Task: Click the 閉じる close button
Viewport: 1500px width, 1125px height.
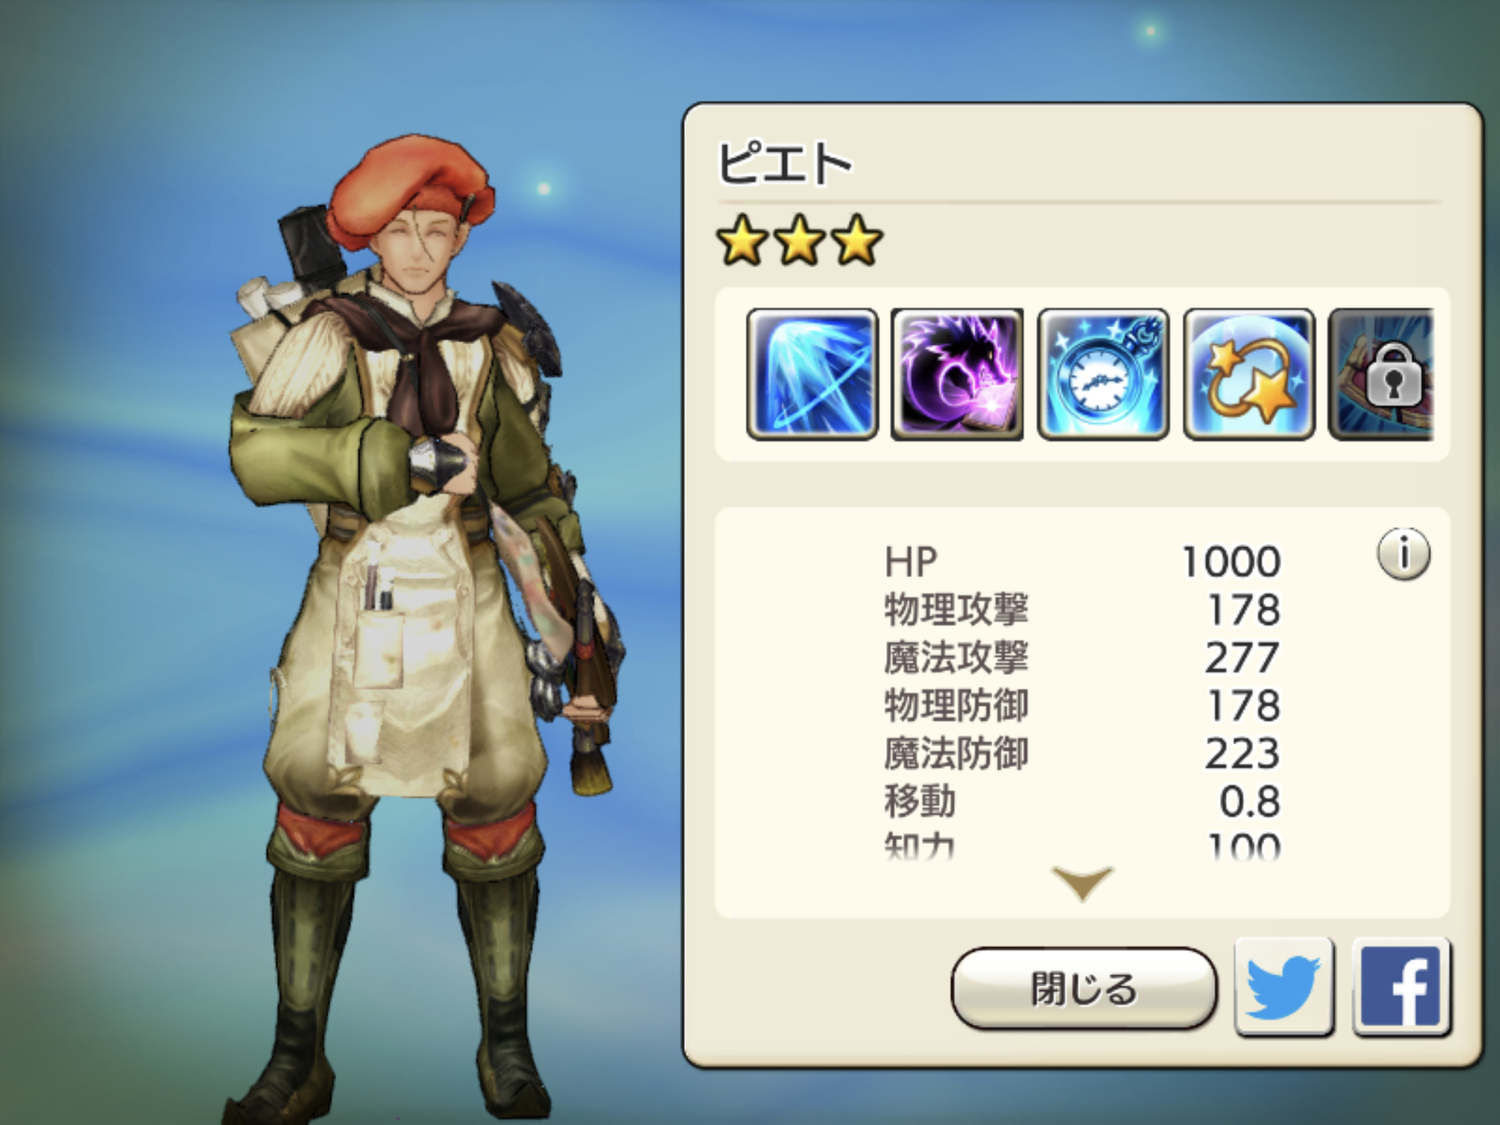Action: [1084, 989]
